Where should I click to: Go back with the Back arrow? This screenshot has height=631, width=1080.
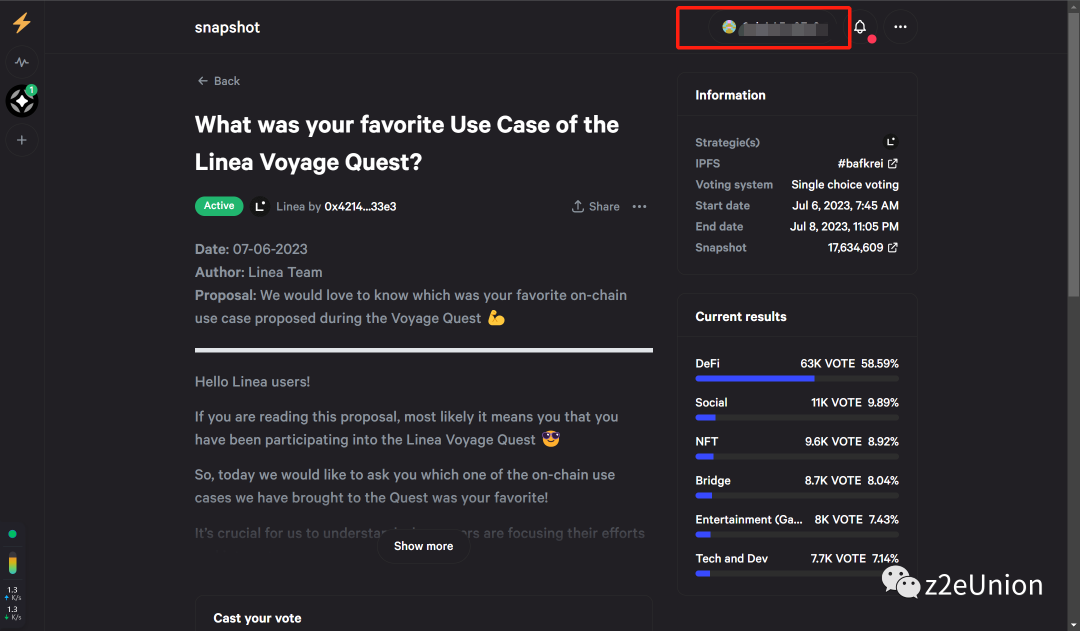point(218,81)
